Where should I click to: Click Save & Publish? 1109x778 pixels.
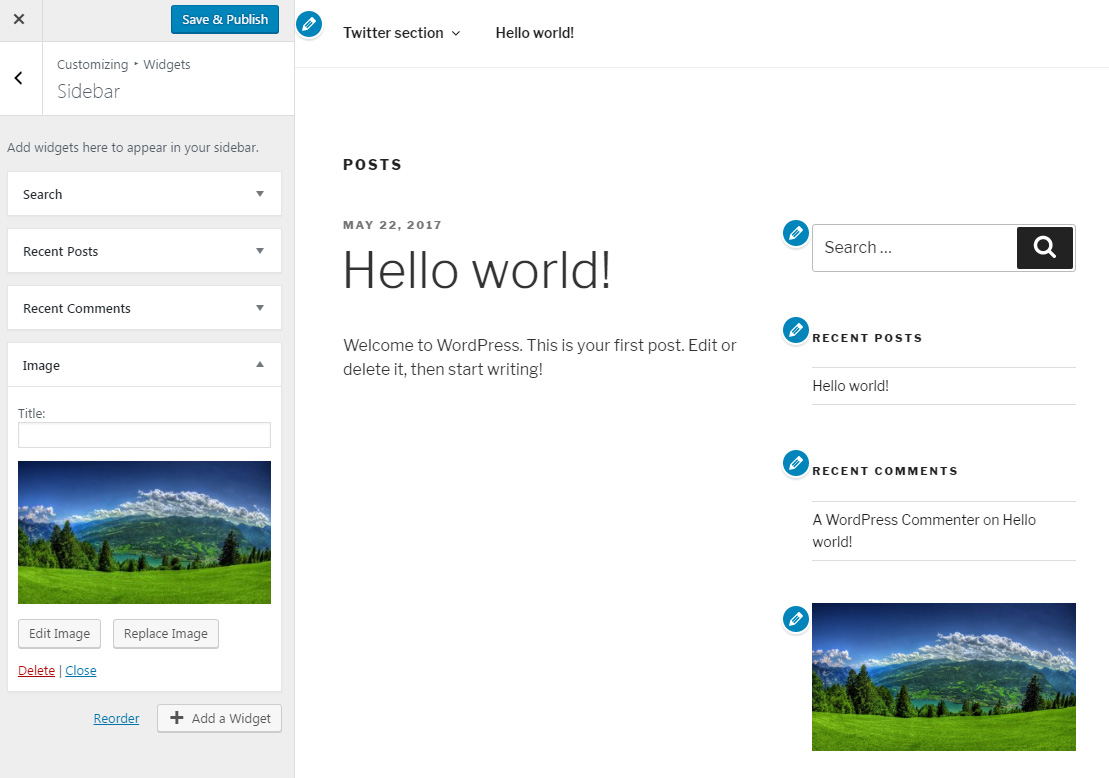[224, 19]
